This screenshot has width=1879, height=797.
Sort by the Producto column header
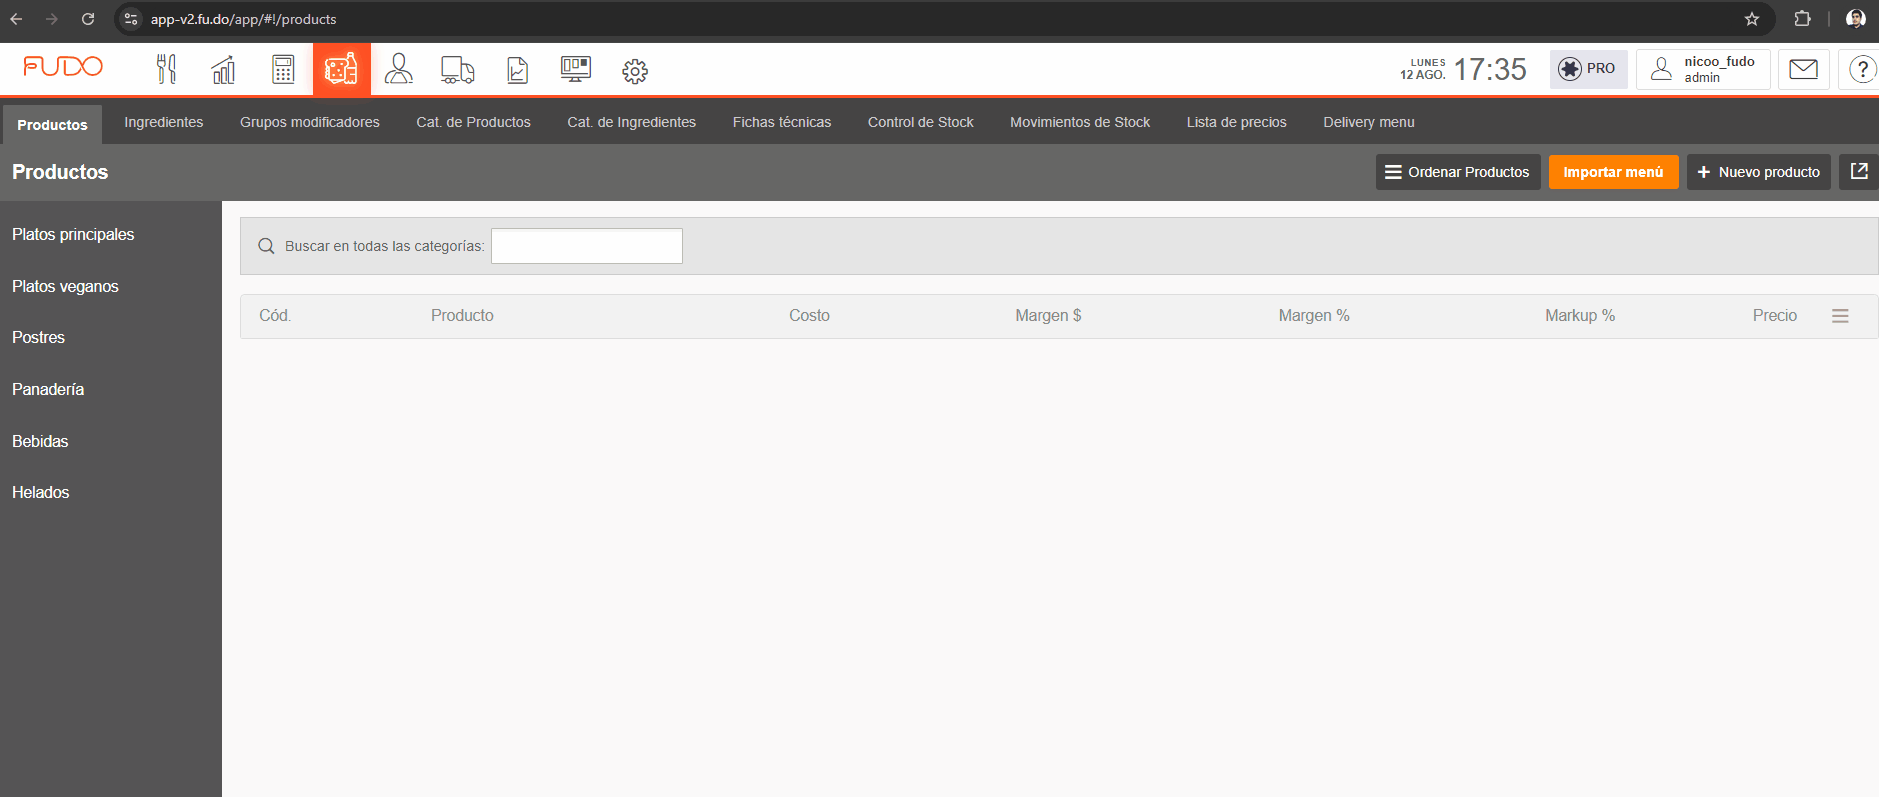(462, 315)
